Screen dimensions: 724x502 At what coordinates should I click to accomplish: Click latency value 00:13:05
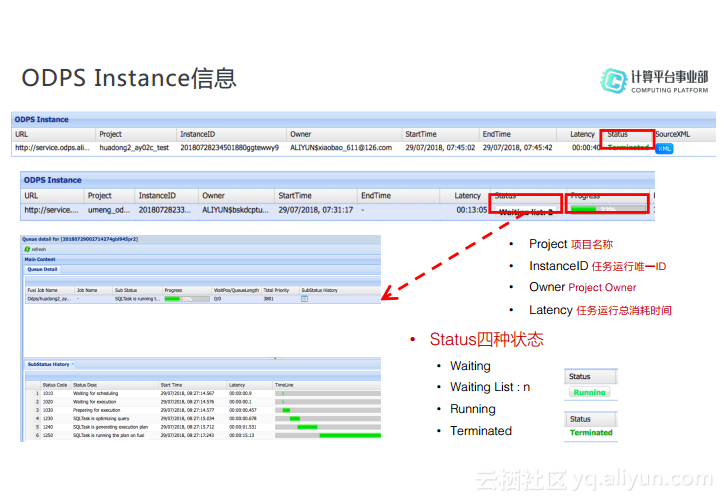click(x=471, y=210)
